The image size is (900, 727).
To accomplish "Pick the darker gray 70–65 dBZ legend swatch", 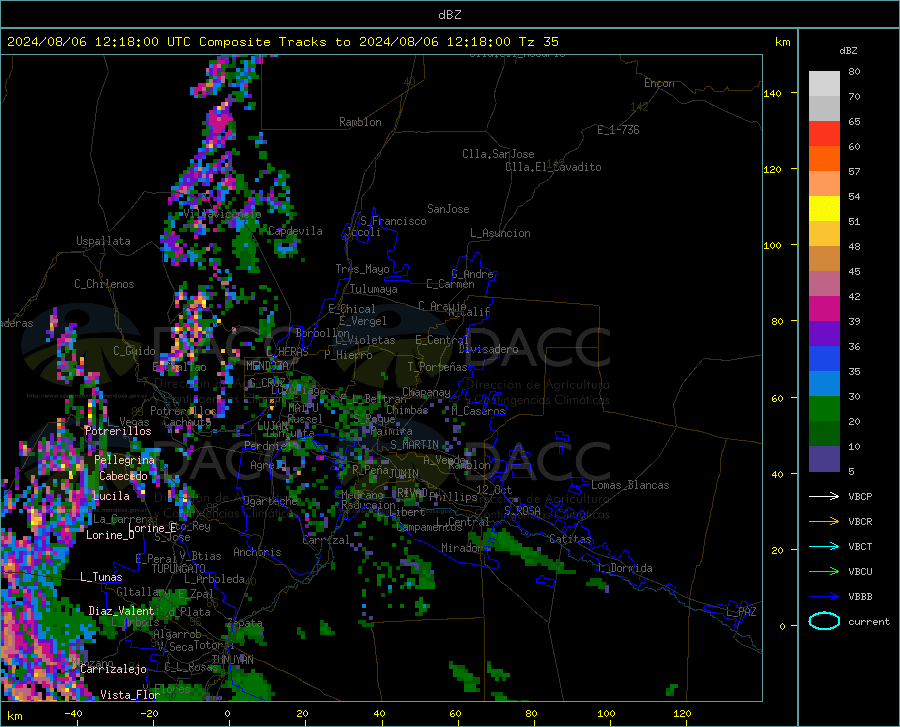I will coord(824,109).
